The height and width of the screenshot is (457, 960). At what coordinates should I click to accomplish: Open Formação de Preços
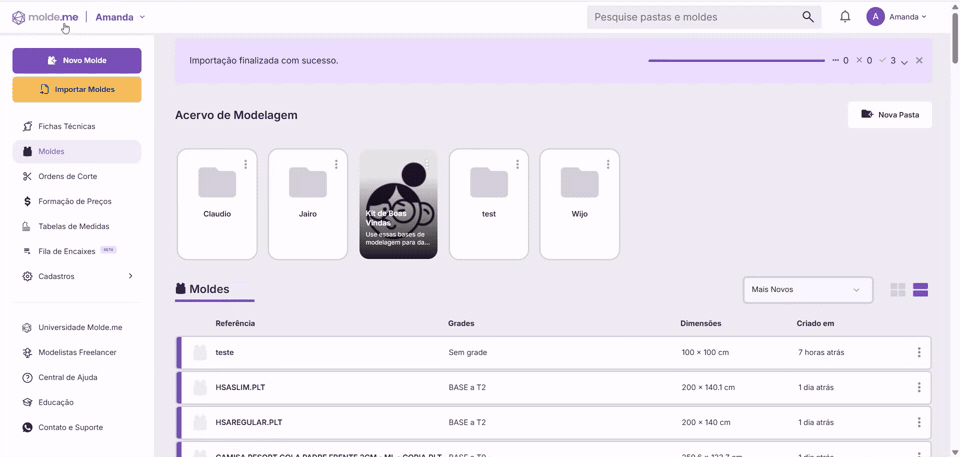coord(77,201)
